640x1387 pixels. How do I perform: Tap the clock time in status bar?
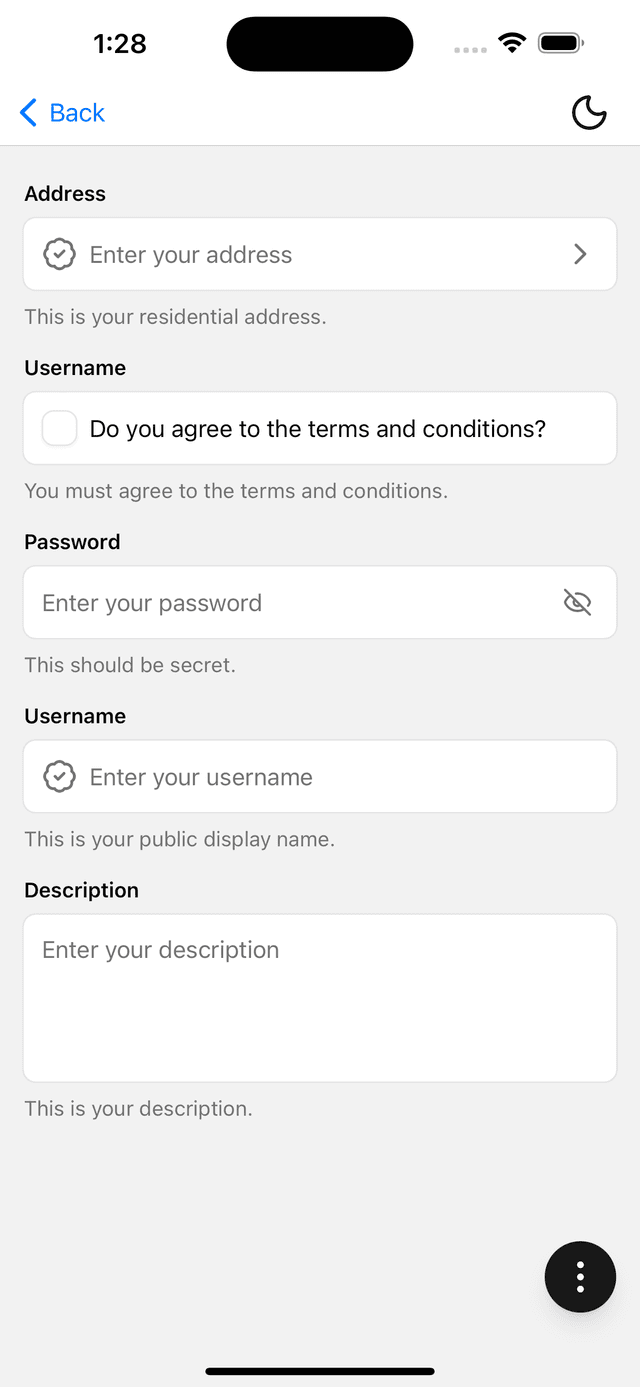120,43
